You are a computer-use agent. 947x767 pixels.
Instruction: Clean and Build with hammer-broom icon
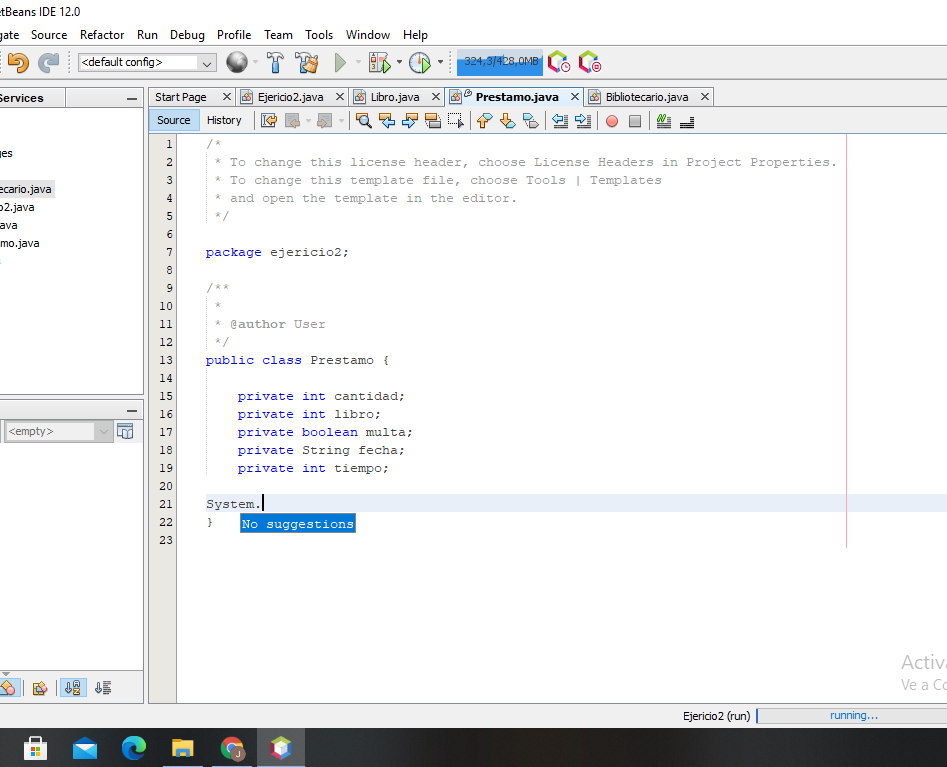pyautogui.click(x=307, y=62)
